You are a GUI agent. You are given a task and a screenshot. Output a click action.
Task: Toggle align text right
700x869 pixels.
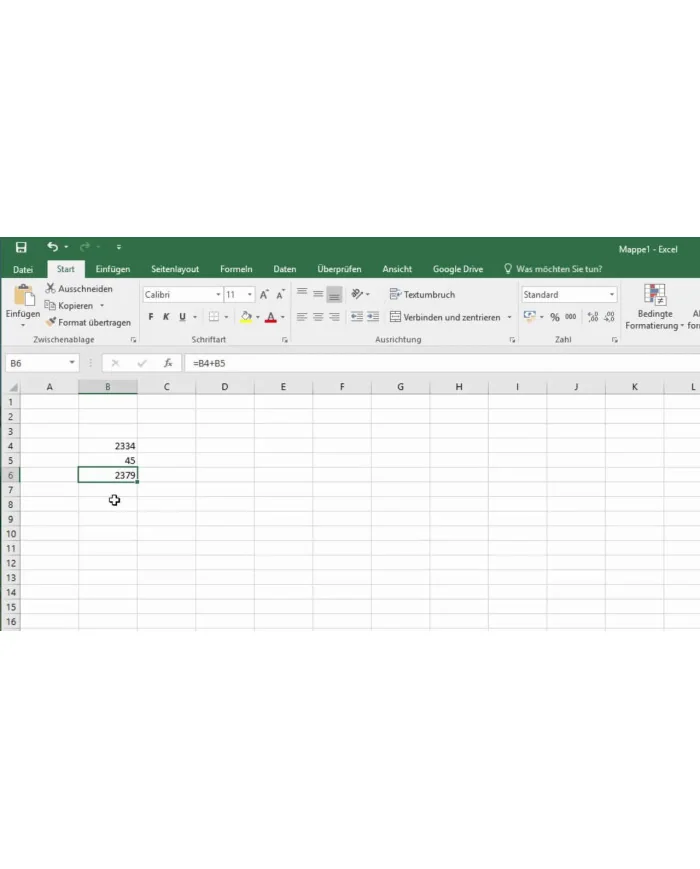pos(334,317)
